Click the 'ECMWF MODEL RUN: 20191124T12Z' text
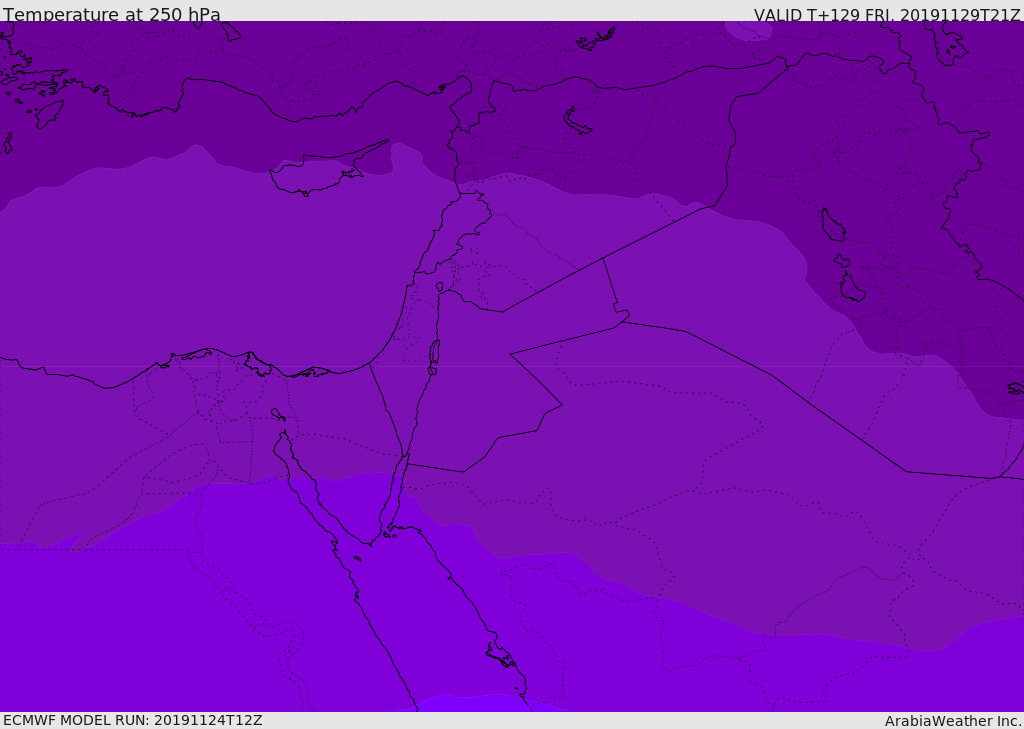 click(x=133, y=721)
